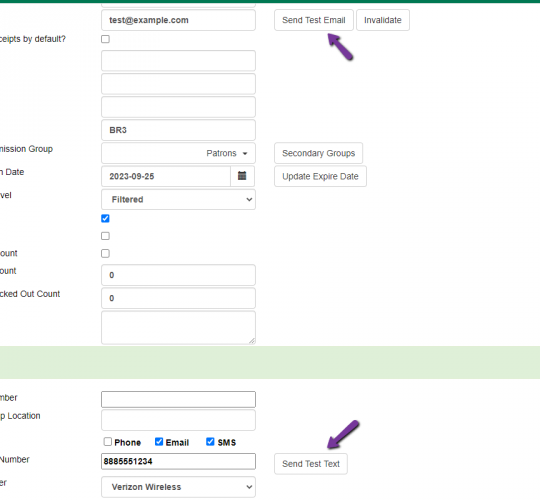Open the Patrons permission group dropdown
Image resolution: width=540 pixels, height=500 pixels.
[178, 153]
